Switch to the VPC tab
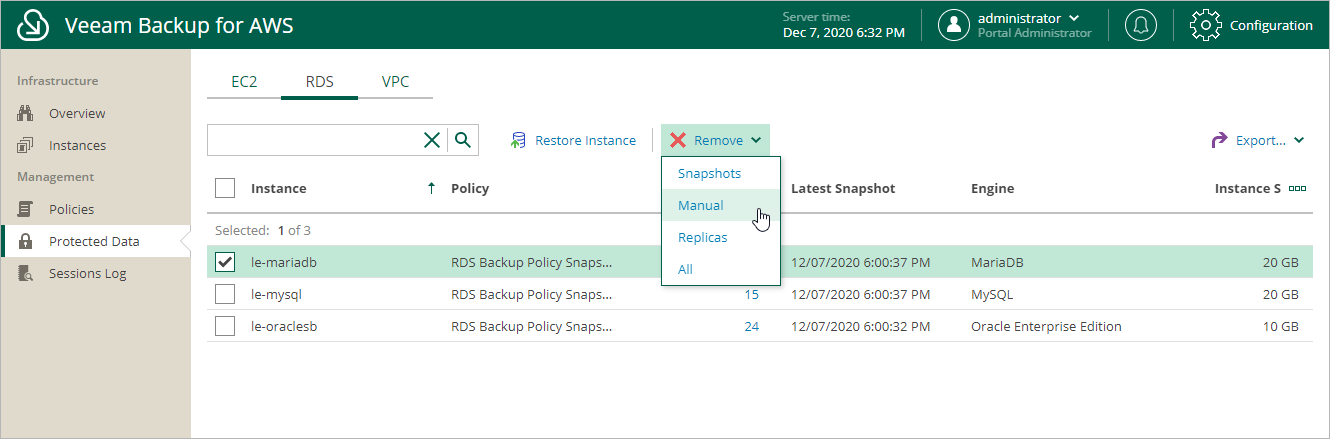This screenshot has width=1330, height=439. [x=395, y=82]
